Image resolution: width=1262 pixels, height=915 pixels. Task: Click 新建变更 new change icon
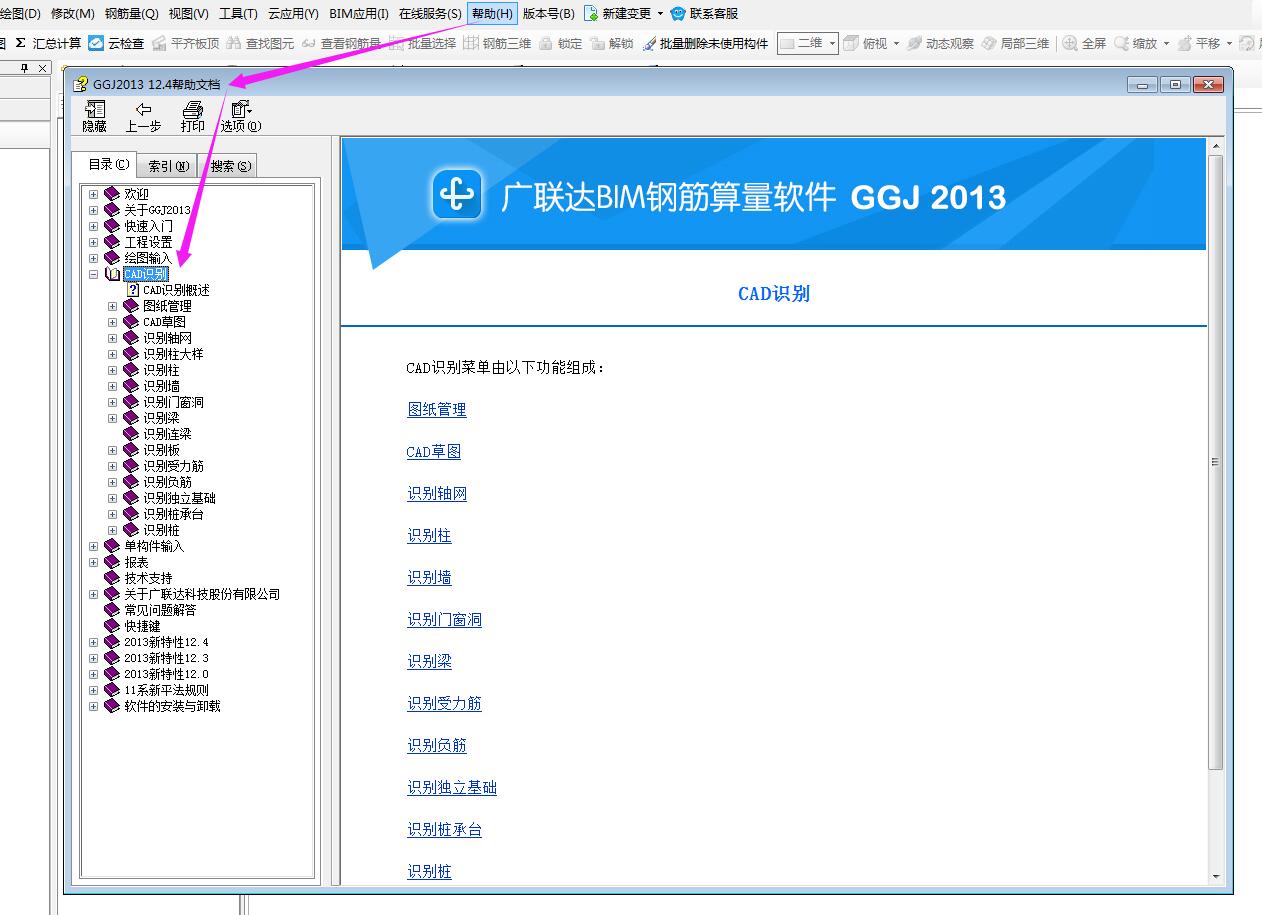click(591, 13)
